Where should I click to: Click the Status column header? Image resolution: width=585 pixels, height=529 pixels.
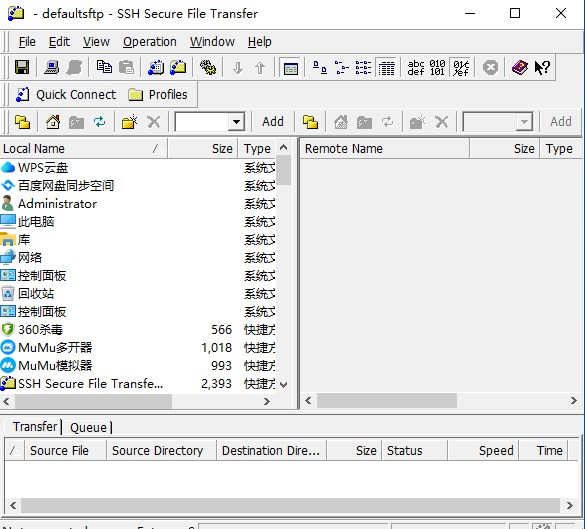414,451
